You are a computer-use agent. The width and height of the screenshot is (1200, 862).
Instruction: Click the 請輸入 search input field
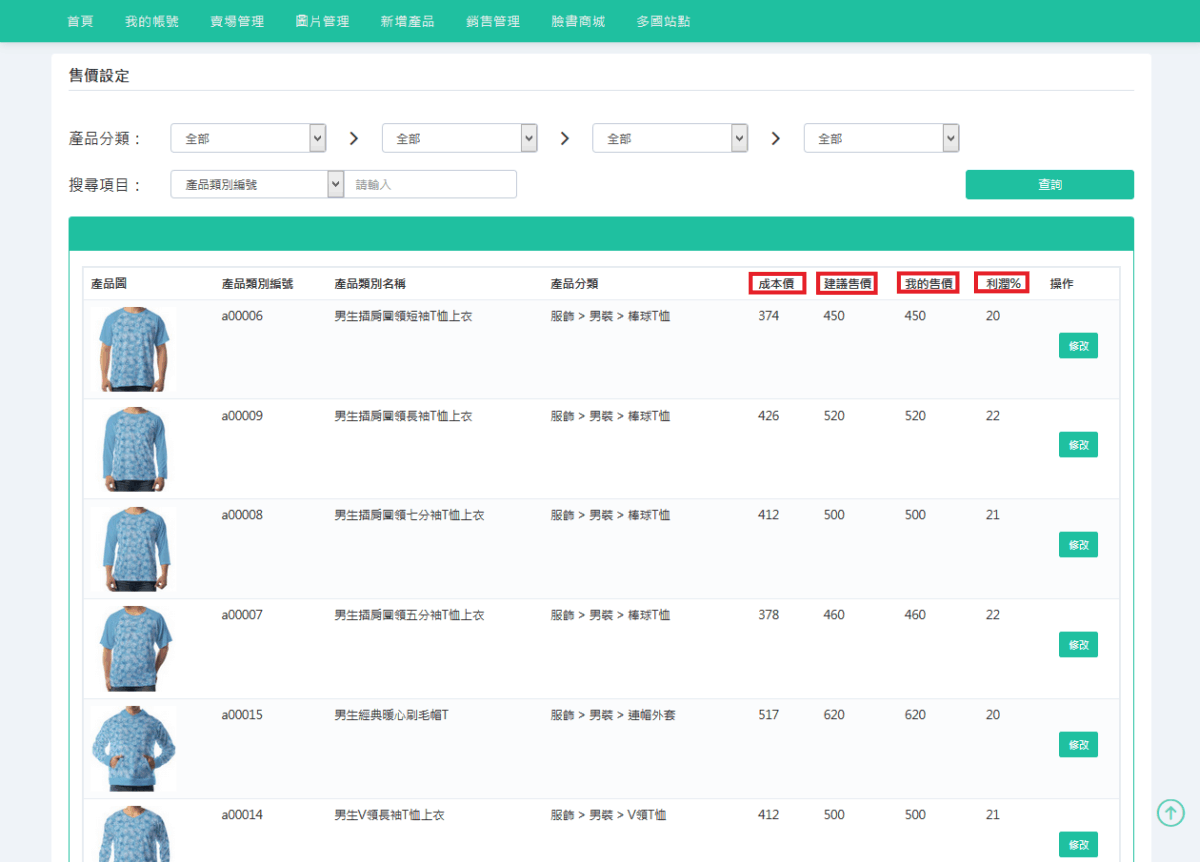(x=431, y=184)
